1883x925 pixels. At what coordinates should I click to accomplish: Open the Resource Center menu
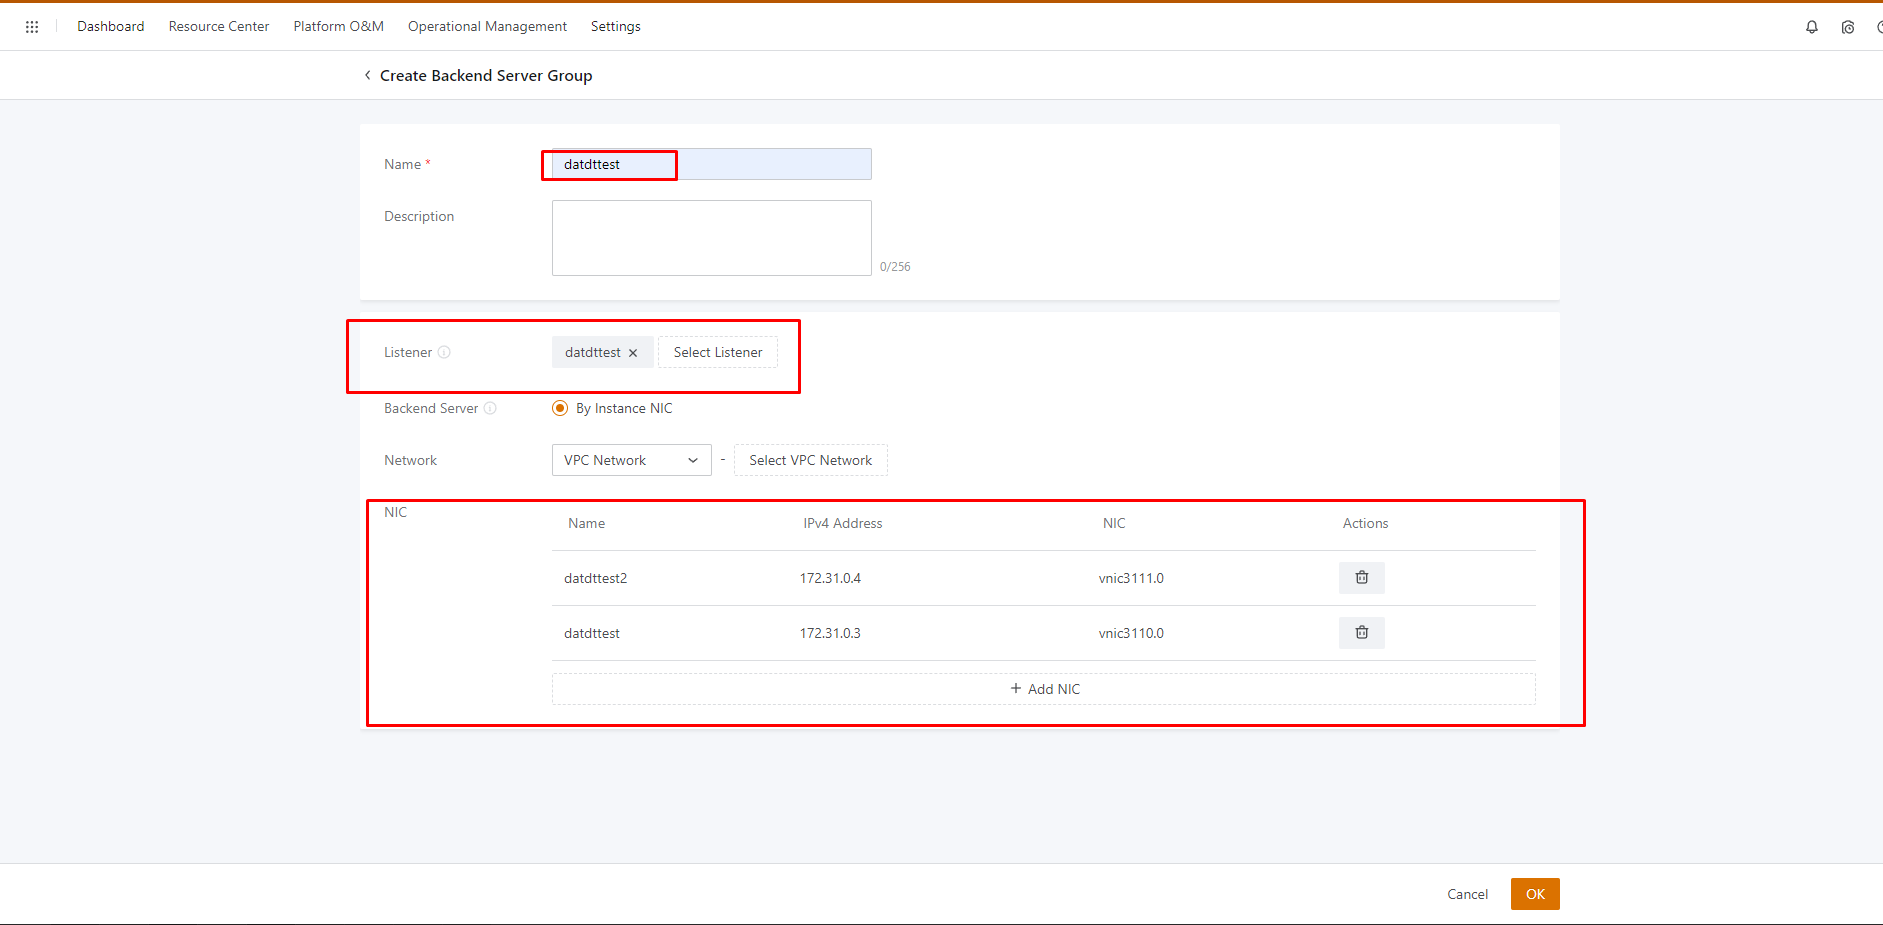[x=218, y=27]
